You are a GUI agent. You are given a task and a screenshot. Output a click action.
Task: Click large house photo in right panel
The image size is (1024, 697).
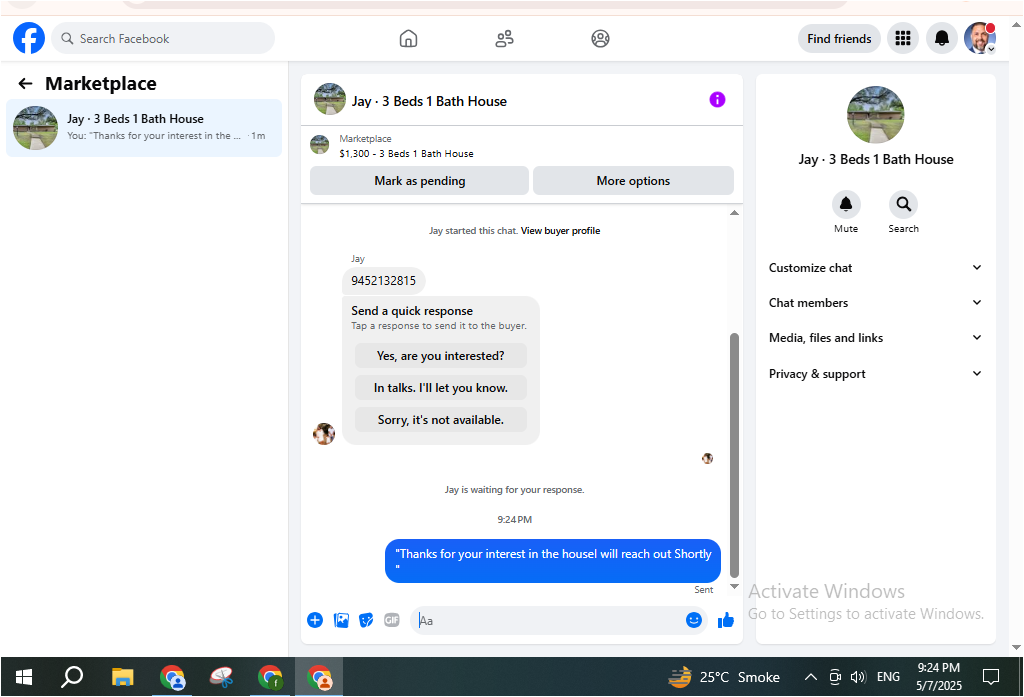(875, 114)
